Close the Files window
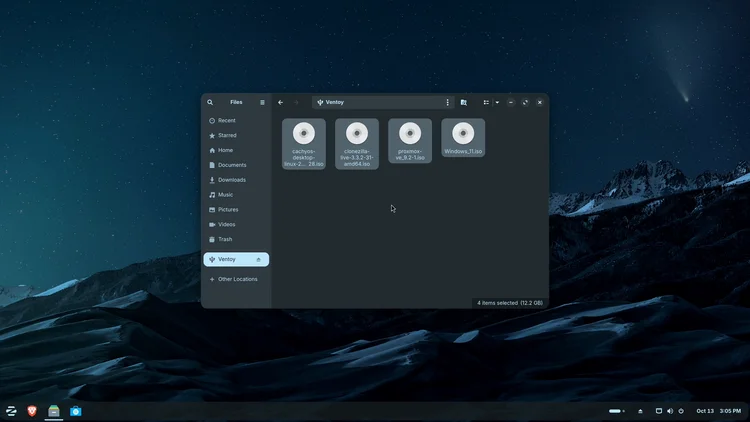Viewport: 750px width, 422px height. [x=540, y=102]
